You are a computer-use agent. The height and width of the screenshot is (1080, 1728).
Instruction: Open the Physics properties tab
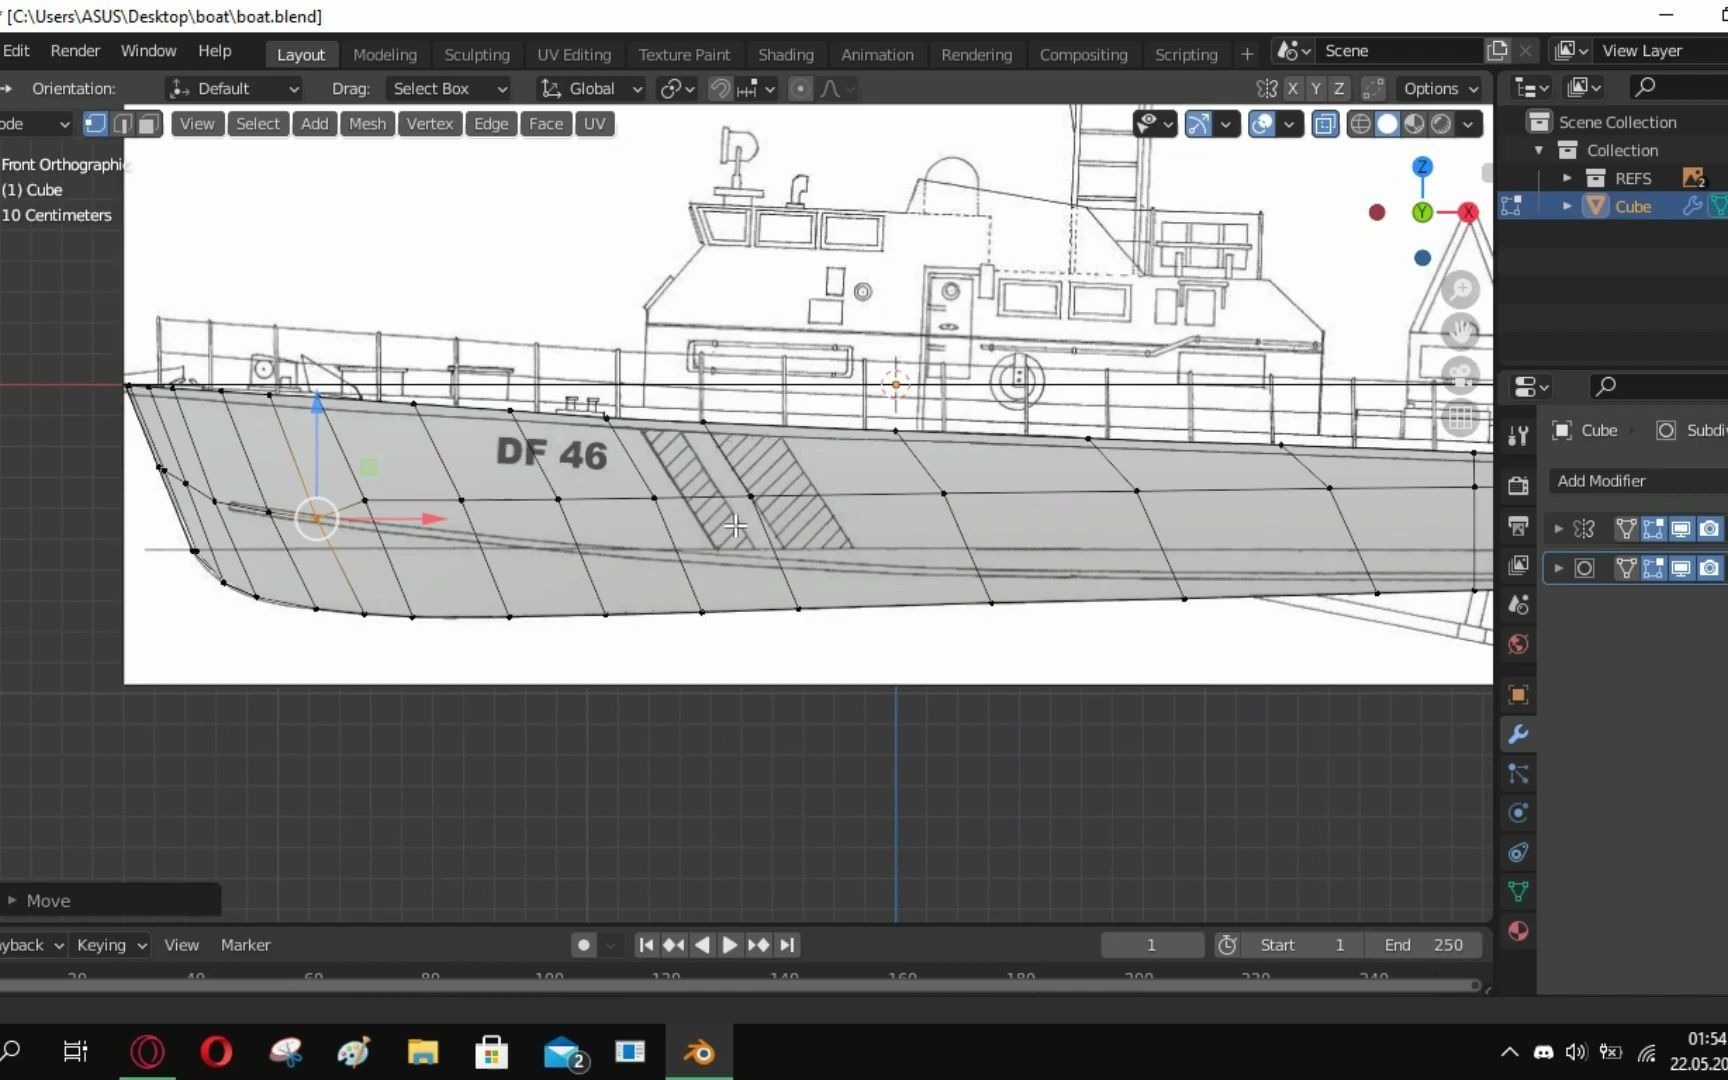point(1518,813)
